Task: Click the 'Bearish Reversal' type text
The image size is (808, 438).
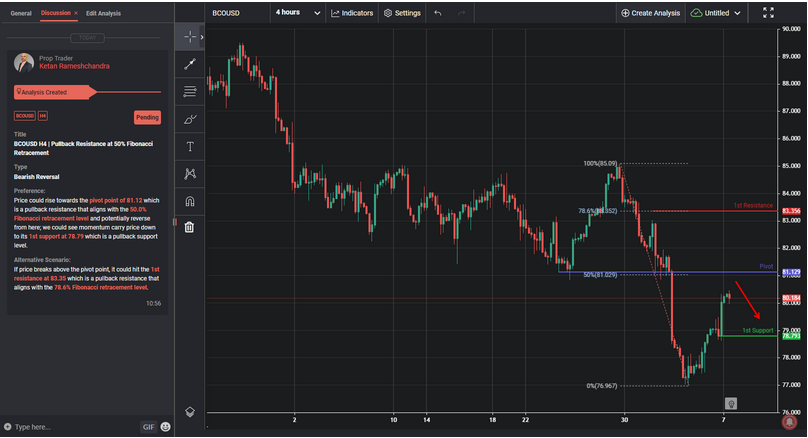Action: click(37, 177)
